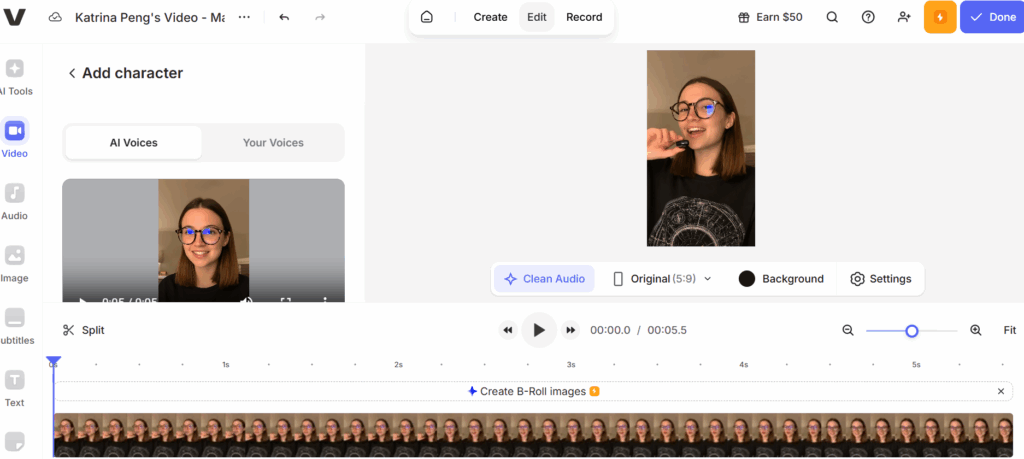Open the sticker icon below Text
1024x459 pixels.
[15, 442]
